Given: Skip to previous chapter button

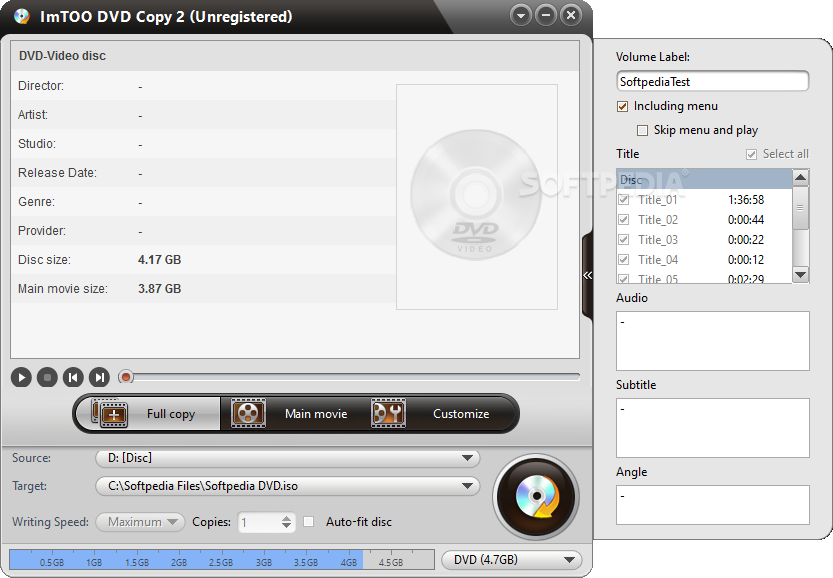Looking at the screenshot, I should point(73,378).
